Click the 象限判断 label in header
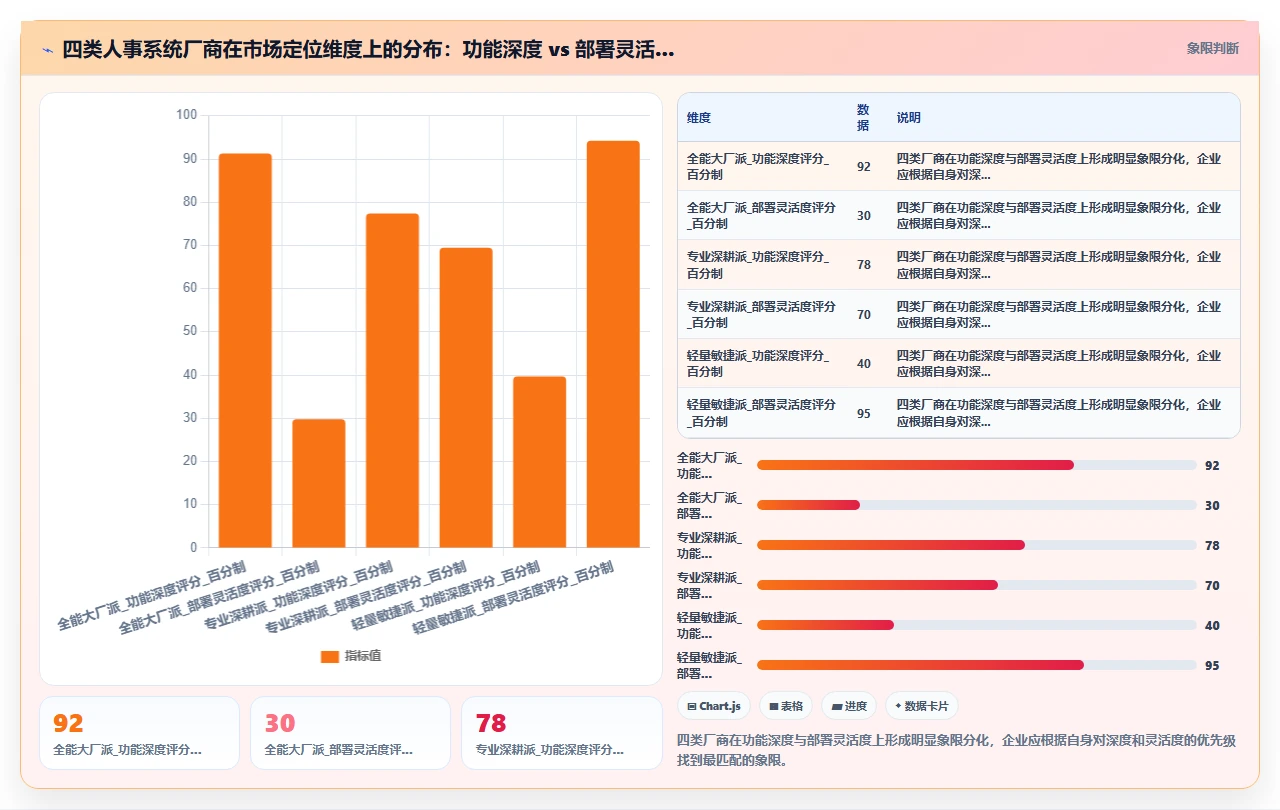Viewport: 1280px width, 810px height. [x=1212, y=48]
